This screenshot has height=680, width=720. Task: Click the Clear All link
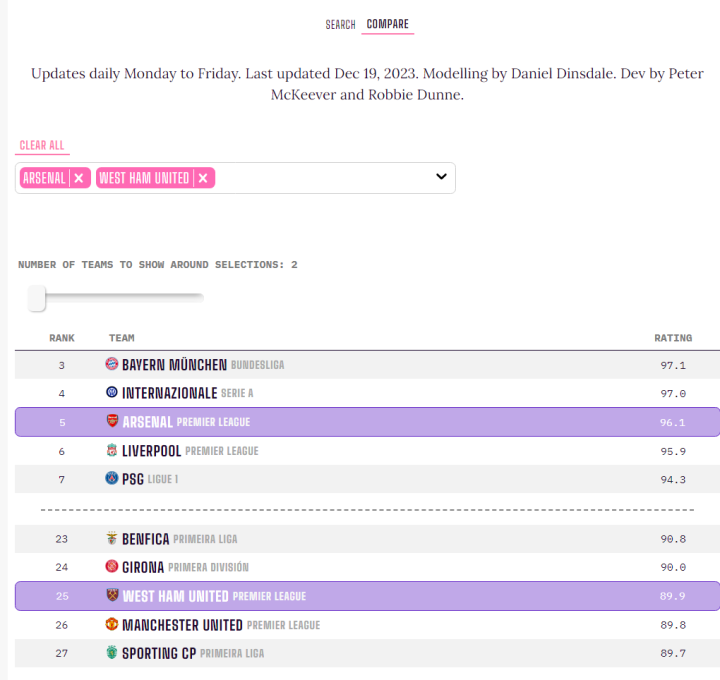click(x=42, y=145)
